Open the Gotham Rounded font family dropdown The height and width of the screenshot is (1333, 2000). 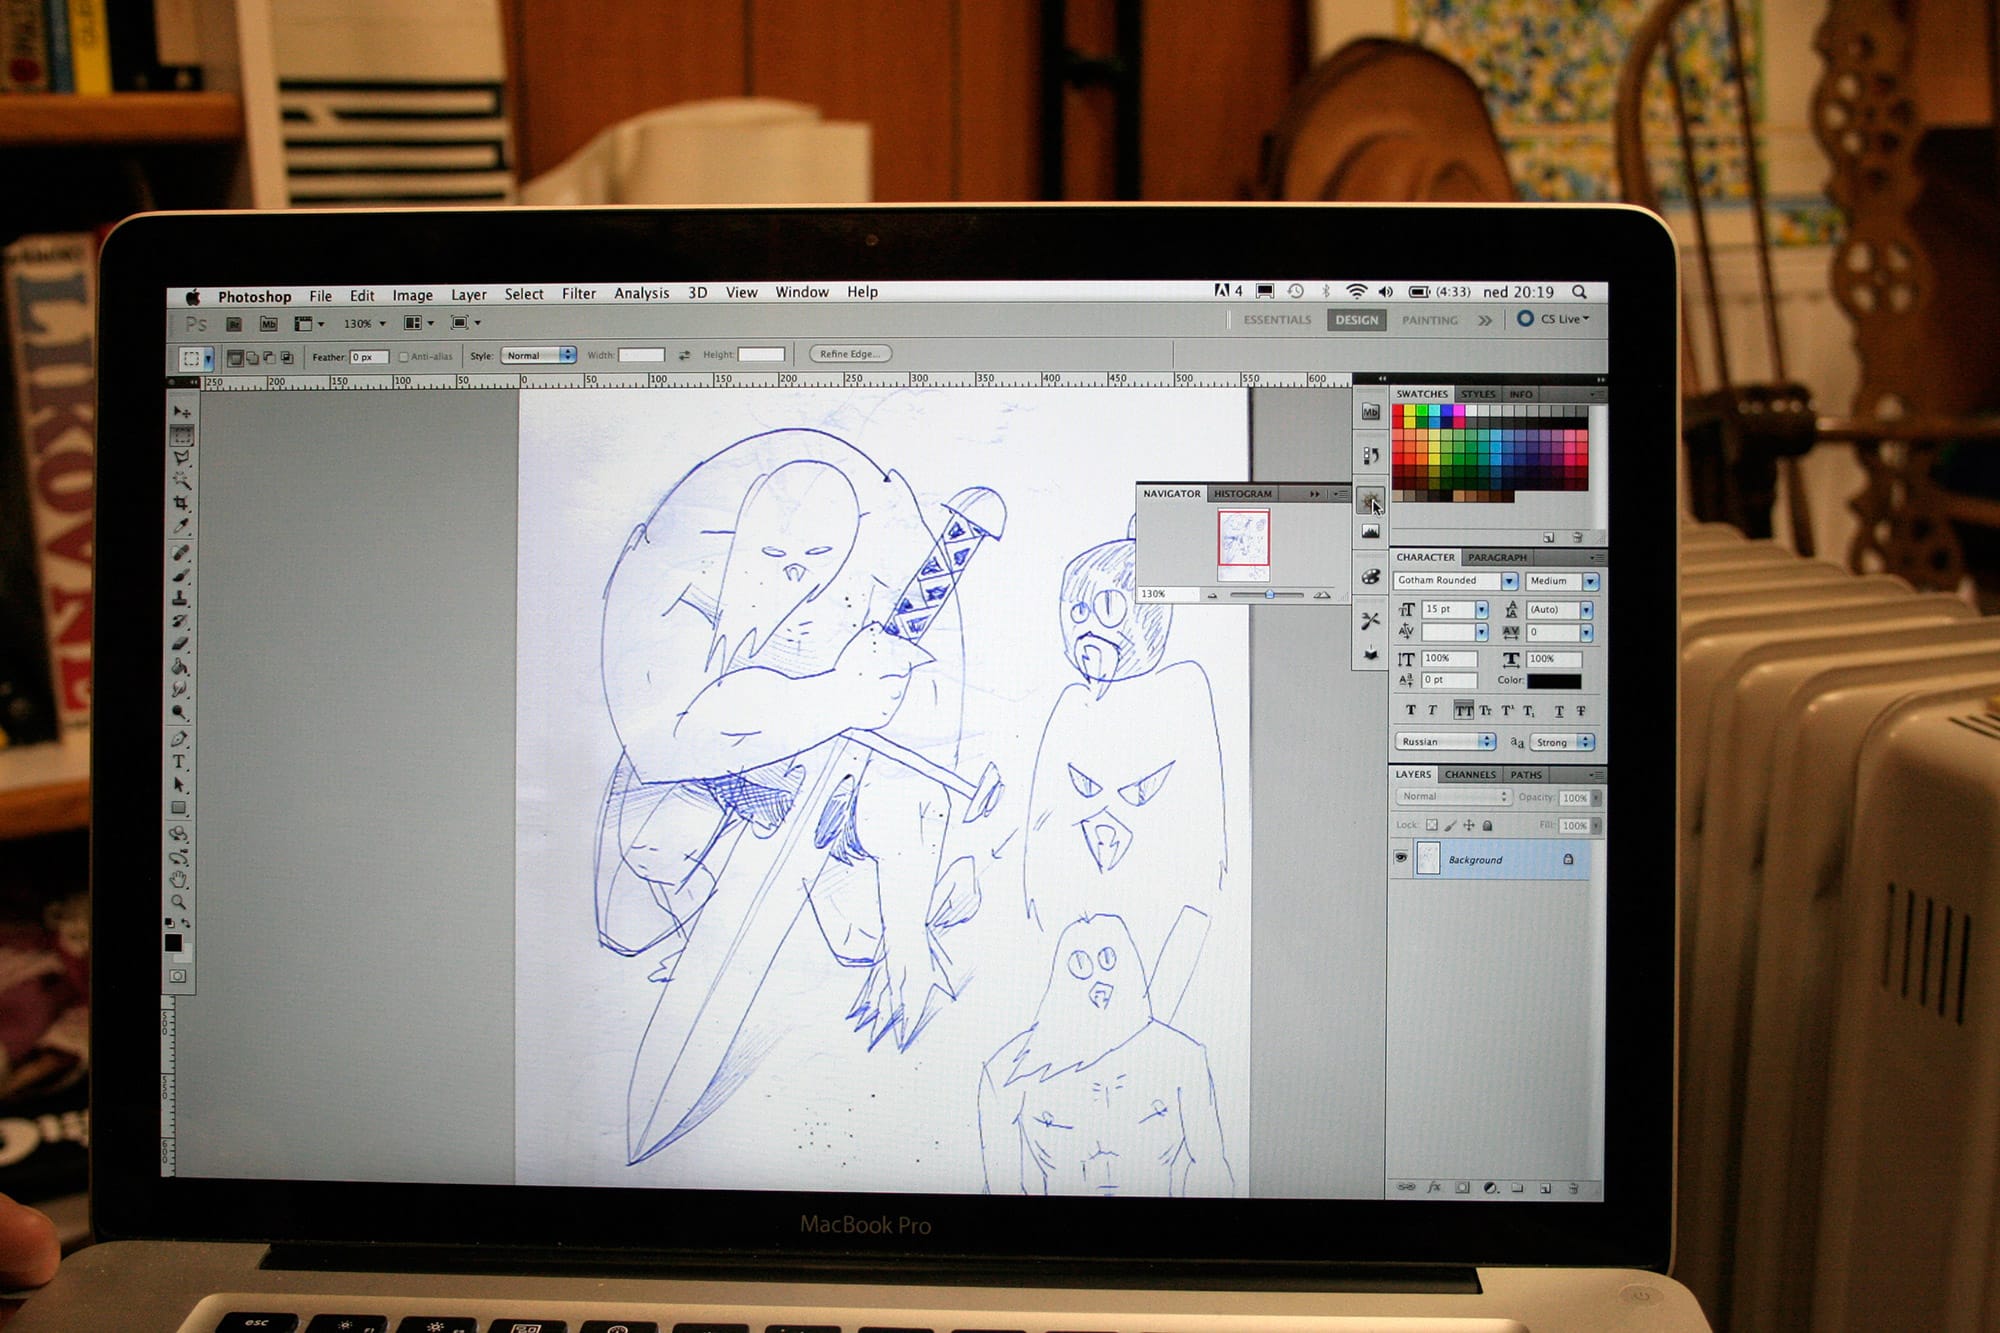click(1509, 581)
